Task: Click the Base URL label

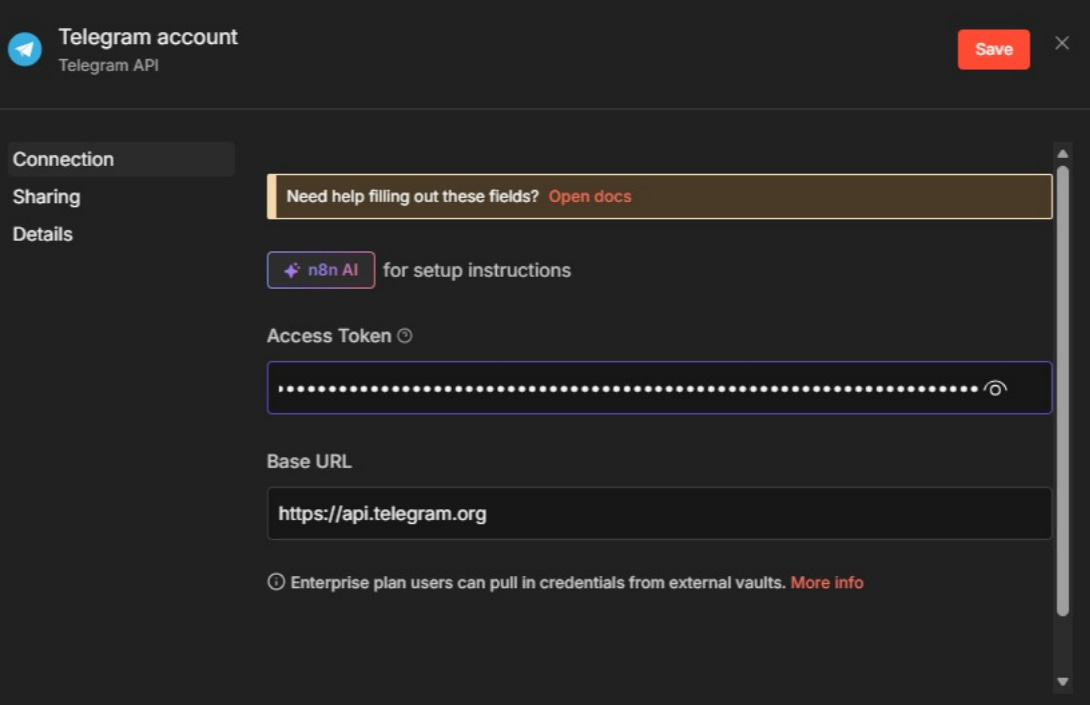Action: pyautogui.click(x=309, y=462)
